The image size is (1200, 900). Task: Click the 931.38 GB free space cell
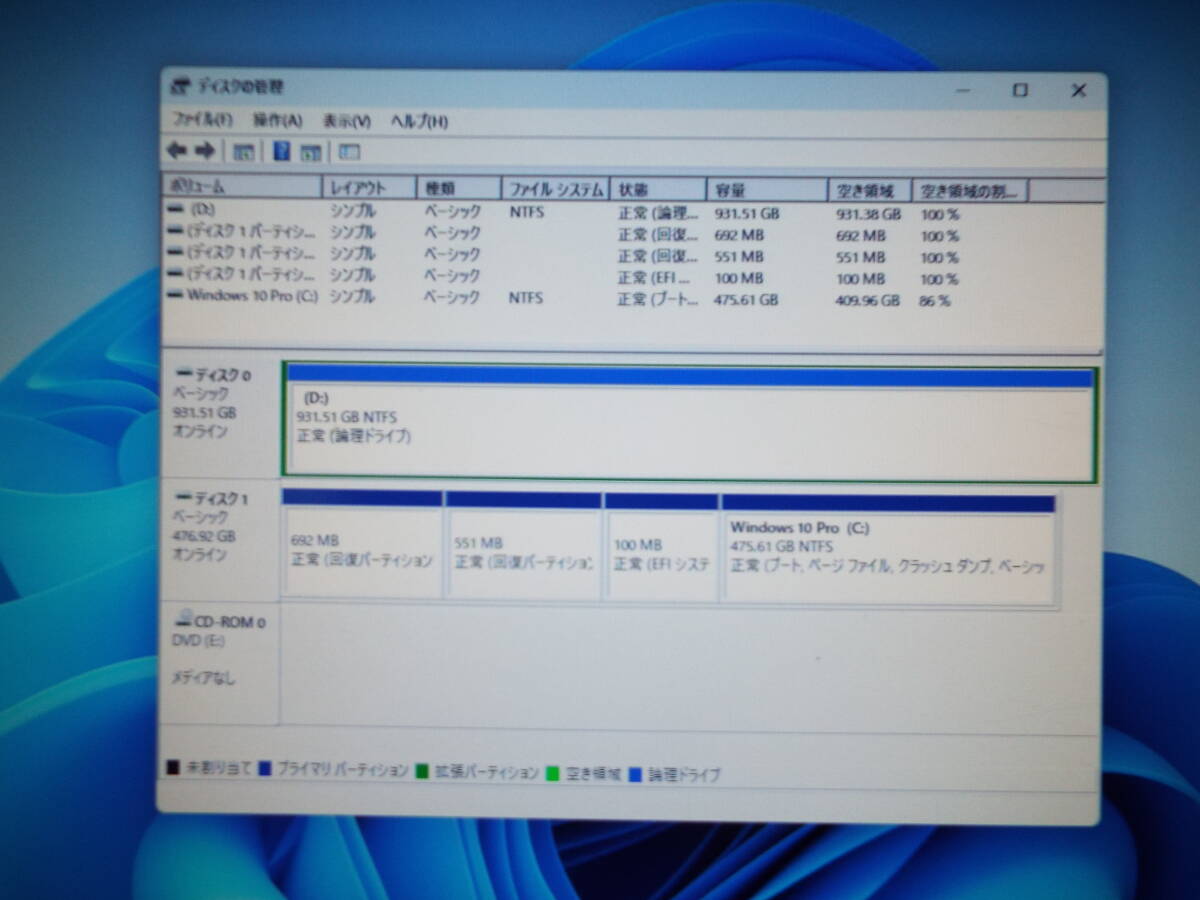pos(868,214)
